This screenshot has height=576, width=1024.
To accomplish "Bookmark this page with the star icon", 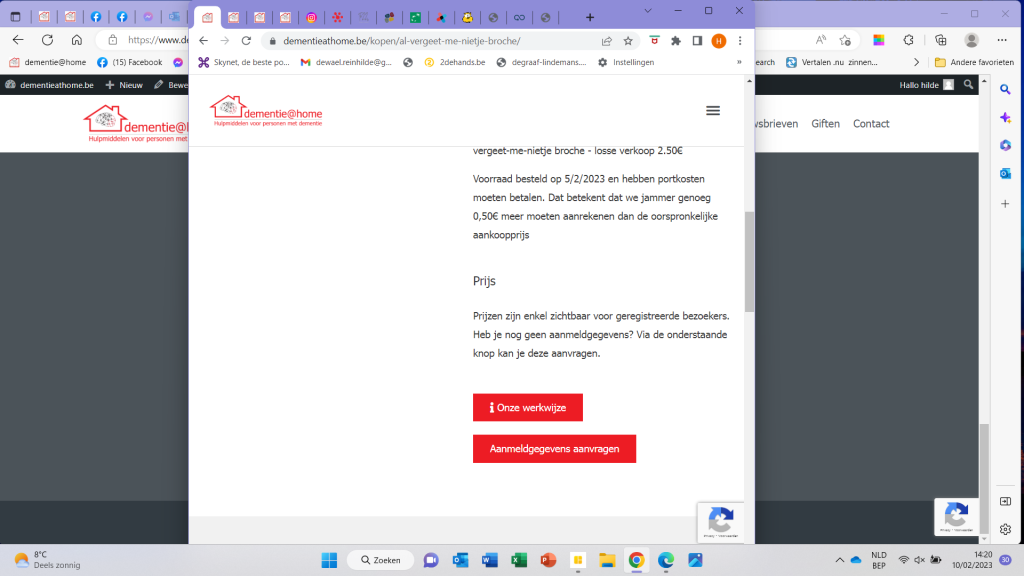I will point(628,41).
